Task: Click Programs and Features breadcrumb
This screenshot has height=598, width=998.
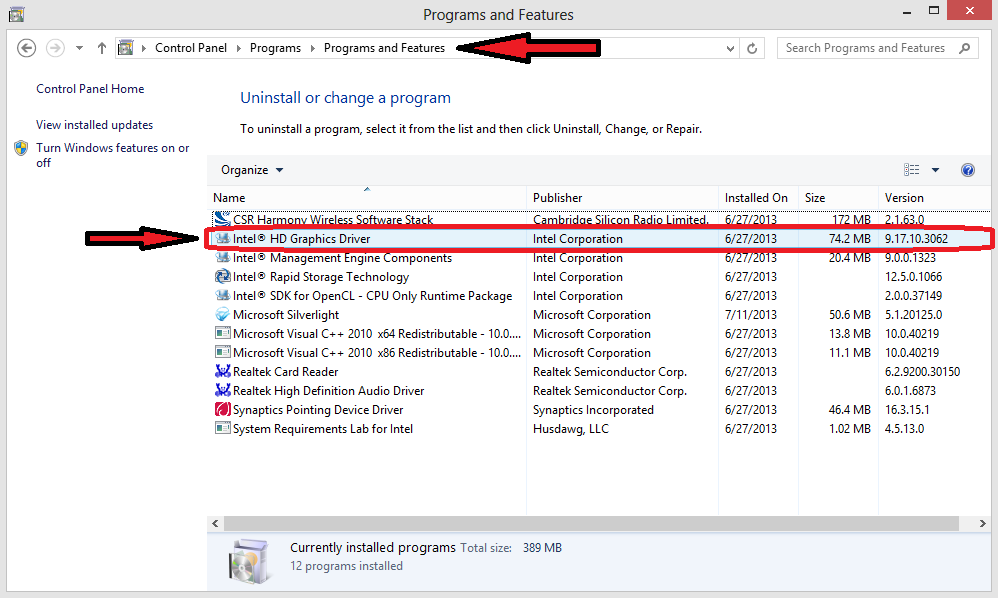Action: tap(384, 48)
